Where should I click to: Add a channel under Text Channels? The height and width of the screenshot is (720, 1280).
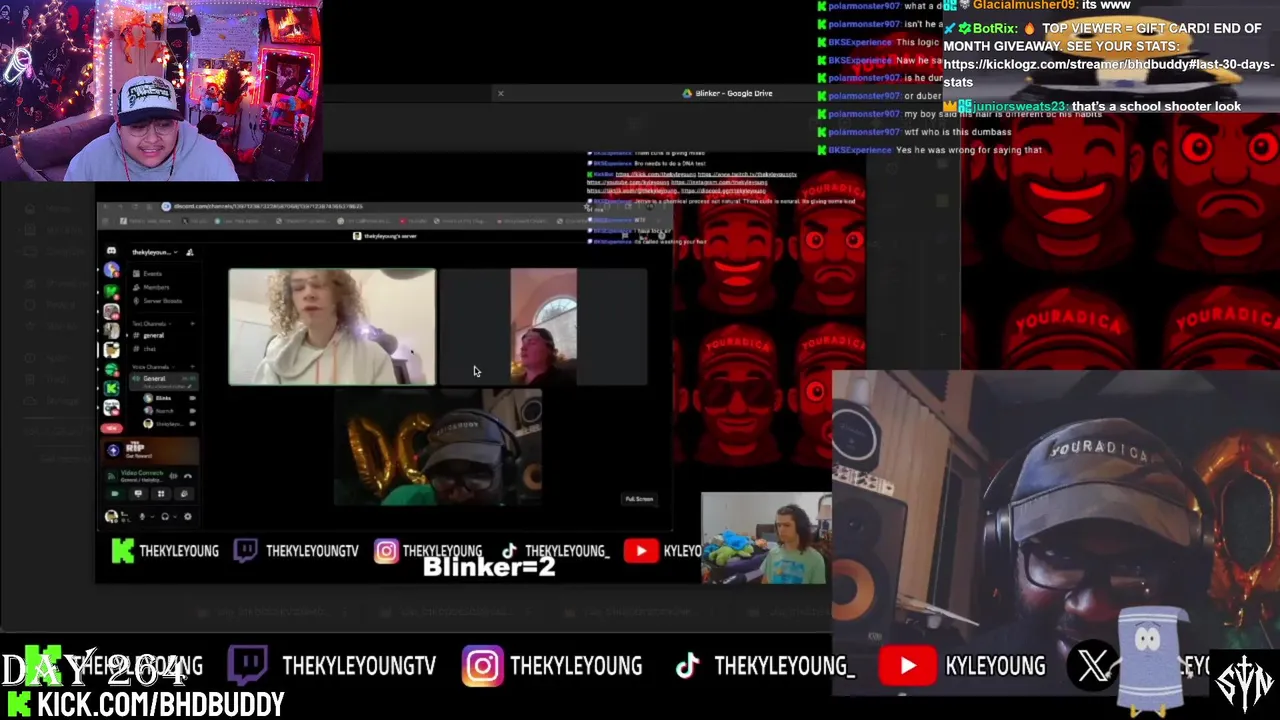(x=193, y=324)
